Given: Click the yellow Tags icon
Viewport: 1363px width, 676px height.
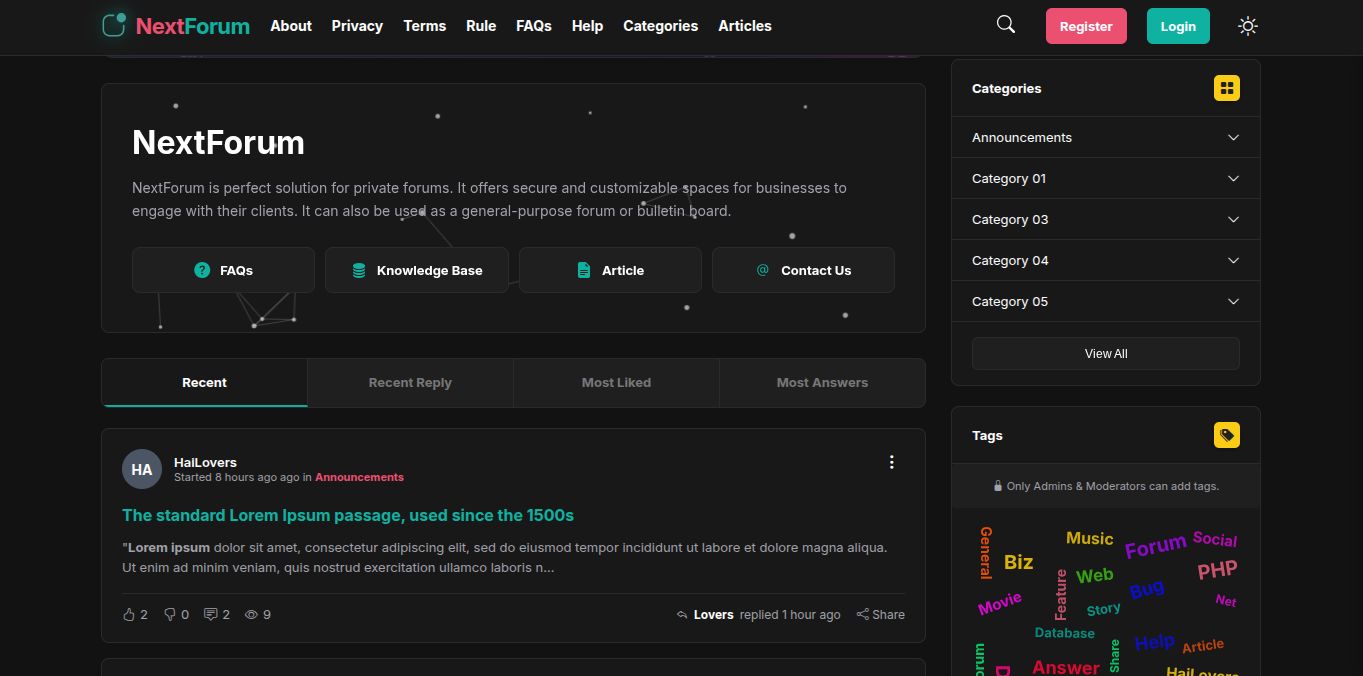Looking at the screenshot, I should [x=1226, y=435].
